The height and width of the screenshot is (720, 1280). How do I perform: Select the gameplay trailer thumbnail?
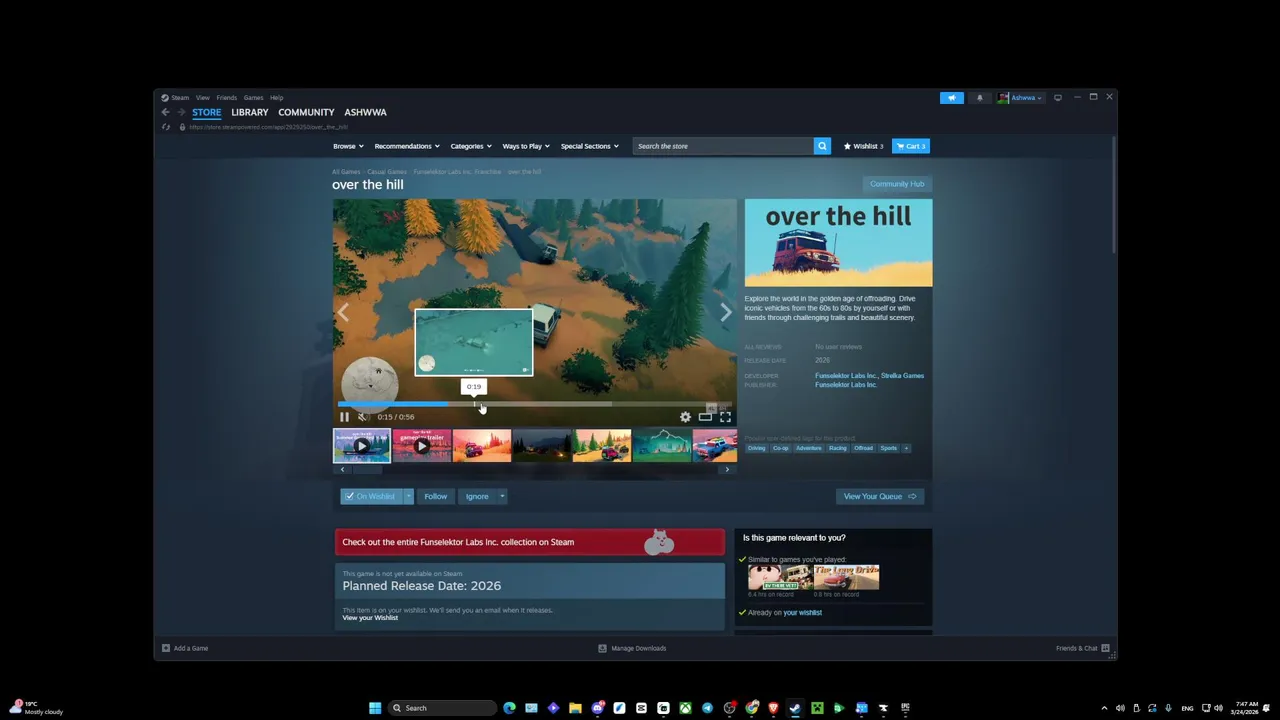click(421, 446)
